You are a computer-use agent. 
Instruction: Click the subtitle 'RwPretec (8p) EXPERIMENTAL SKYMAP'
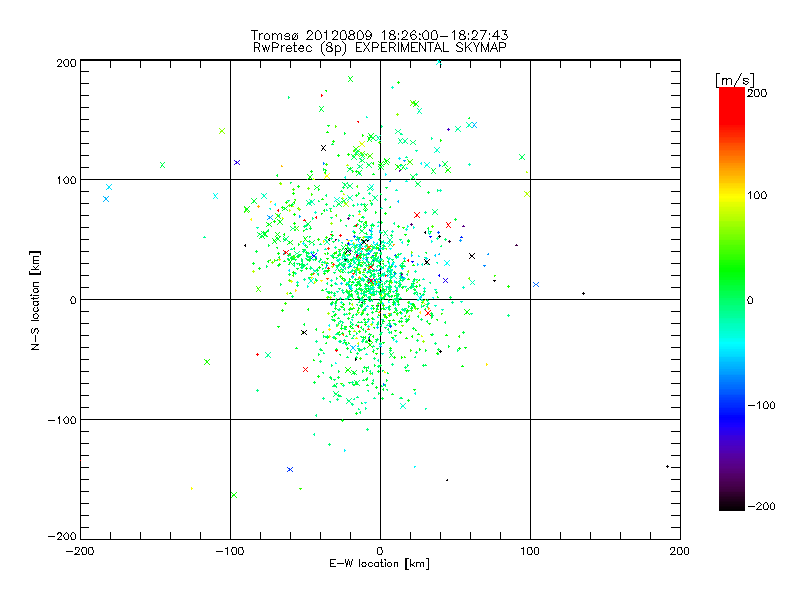[380, 48]
